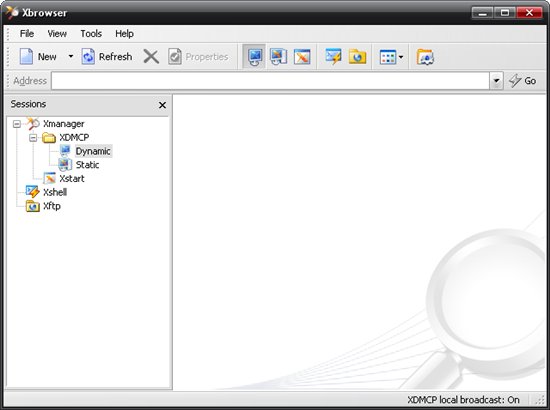Click the XDMCP static sessions toolbar icon
The width and height of the screenshot is (550, 410).
tap(279, 56)
